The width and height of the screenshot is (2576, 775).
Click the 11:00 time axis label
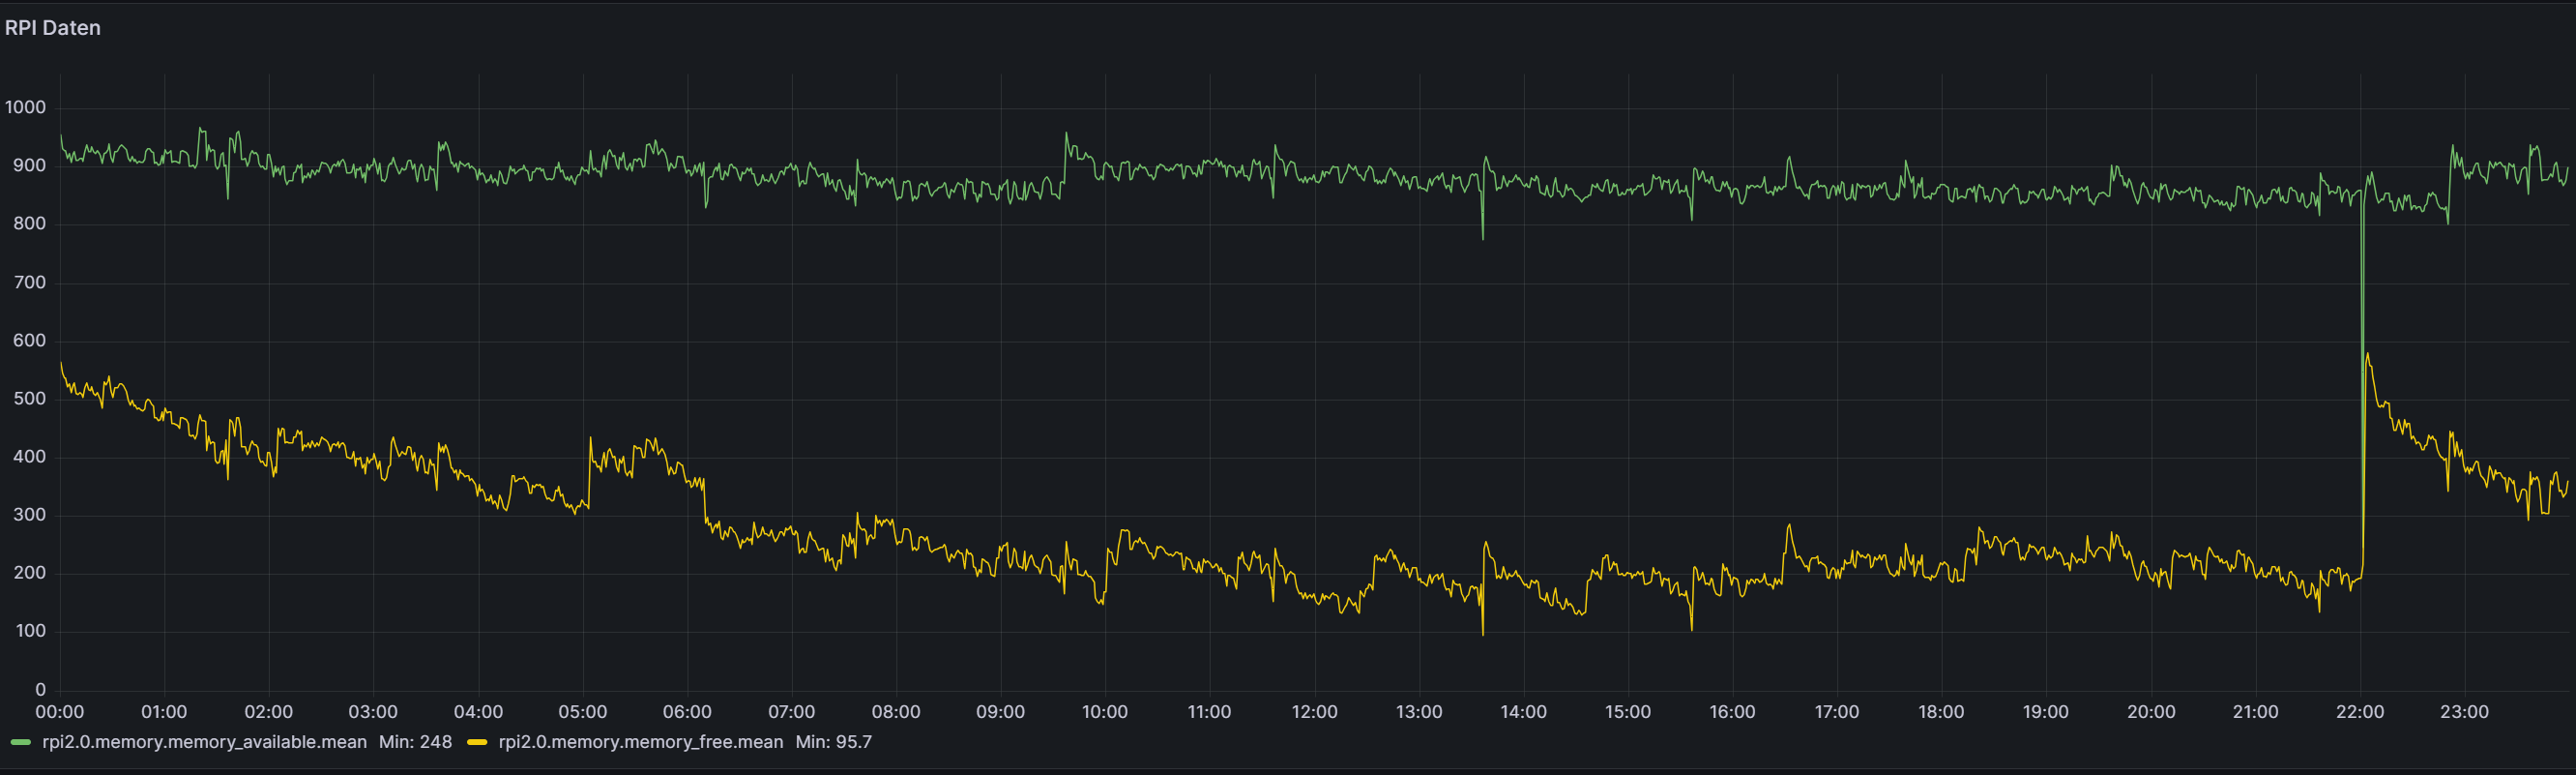tap(1210, 712)
